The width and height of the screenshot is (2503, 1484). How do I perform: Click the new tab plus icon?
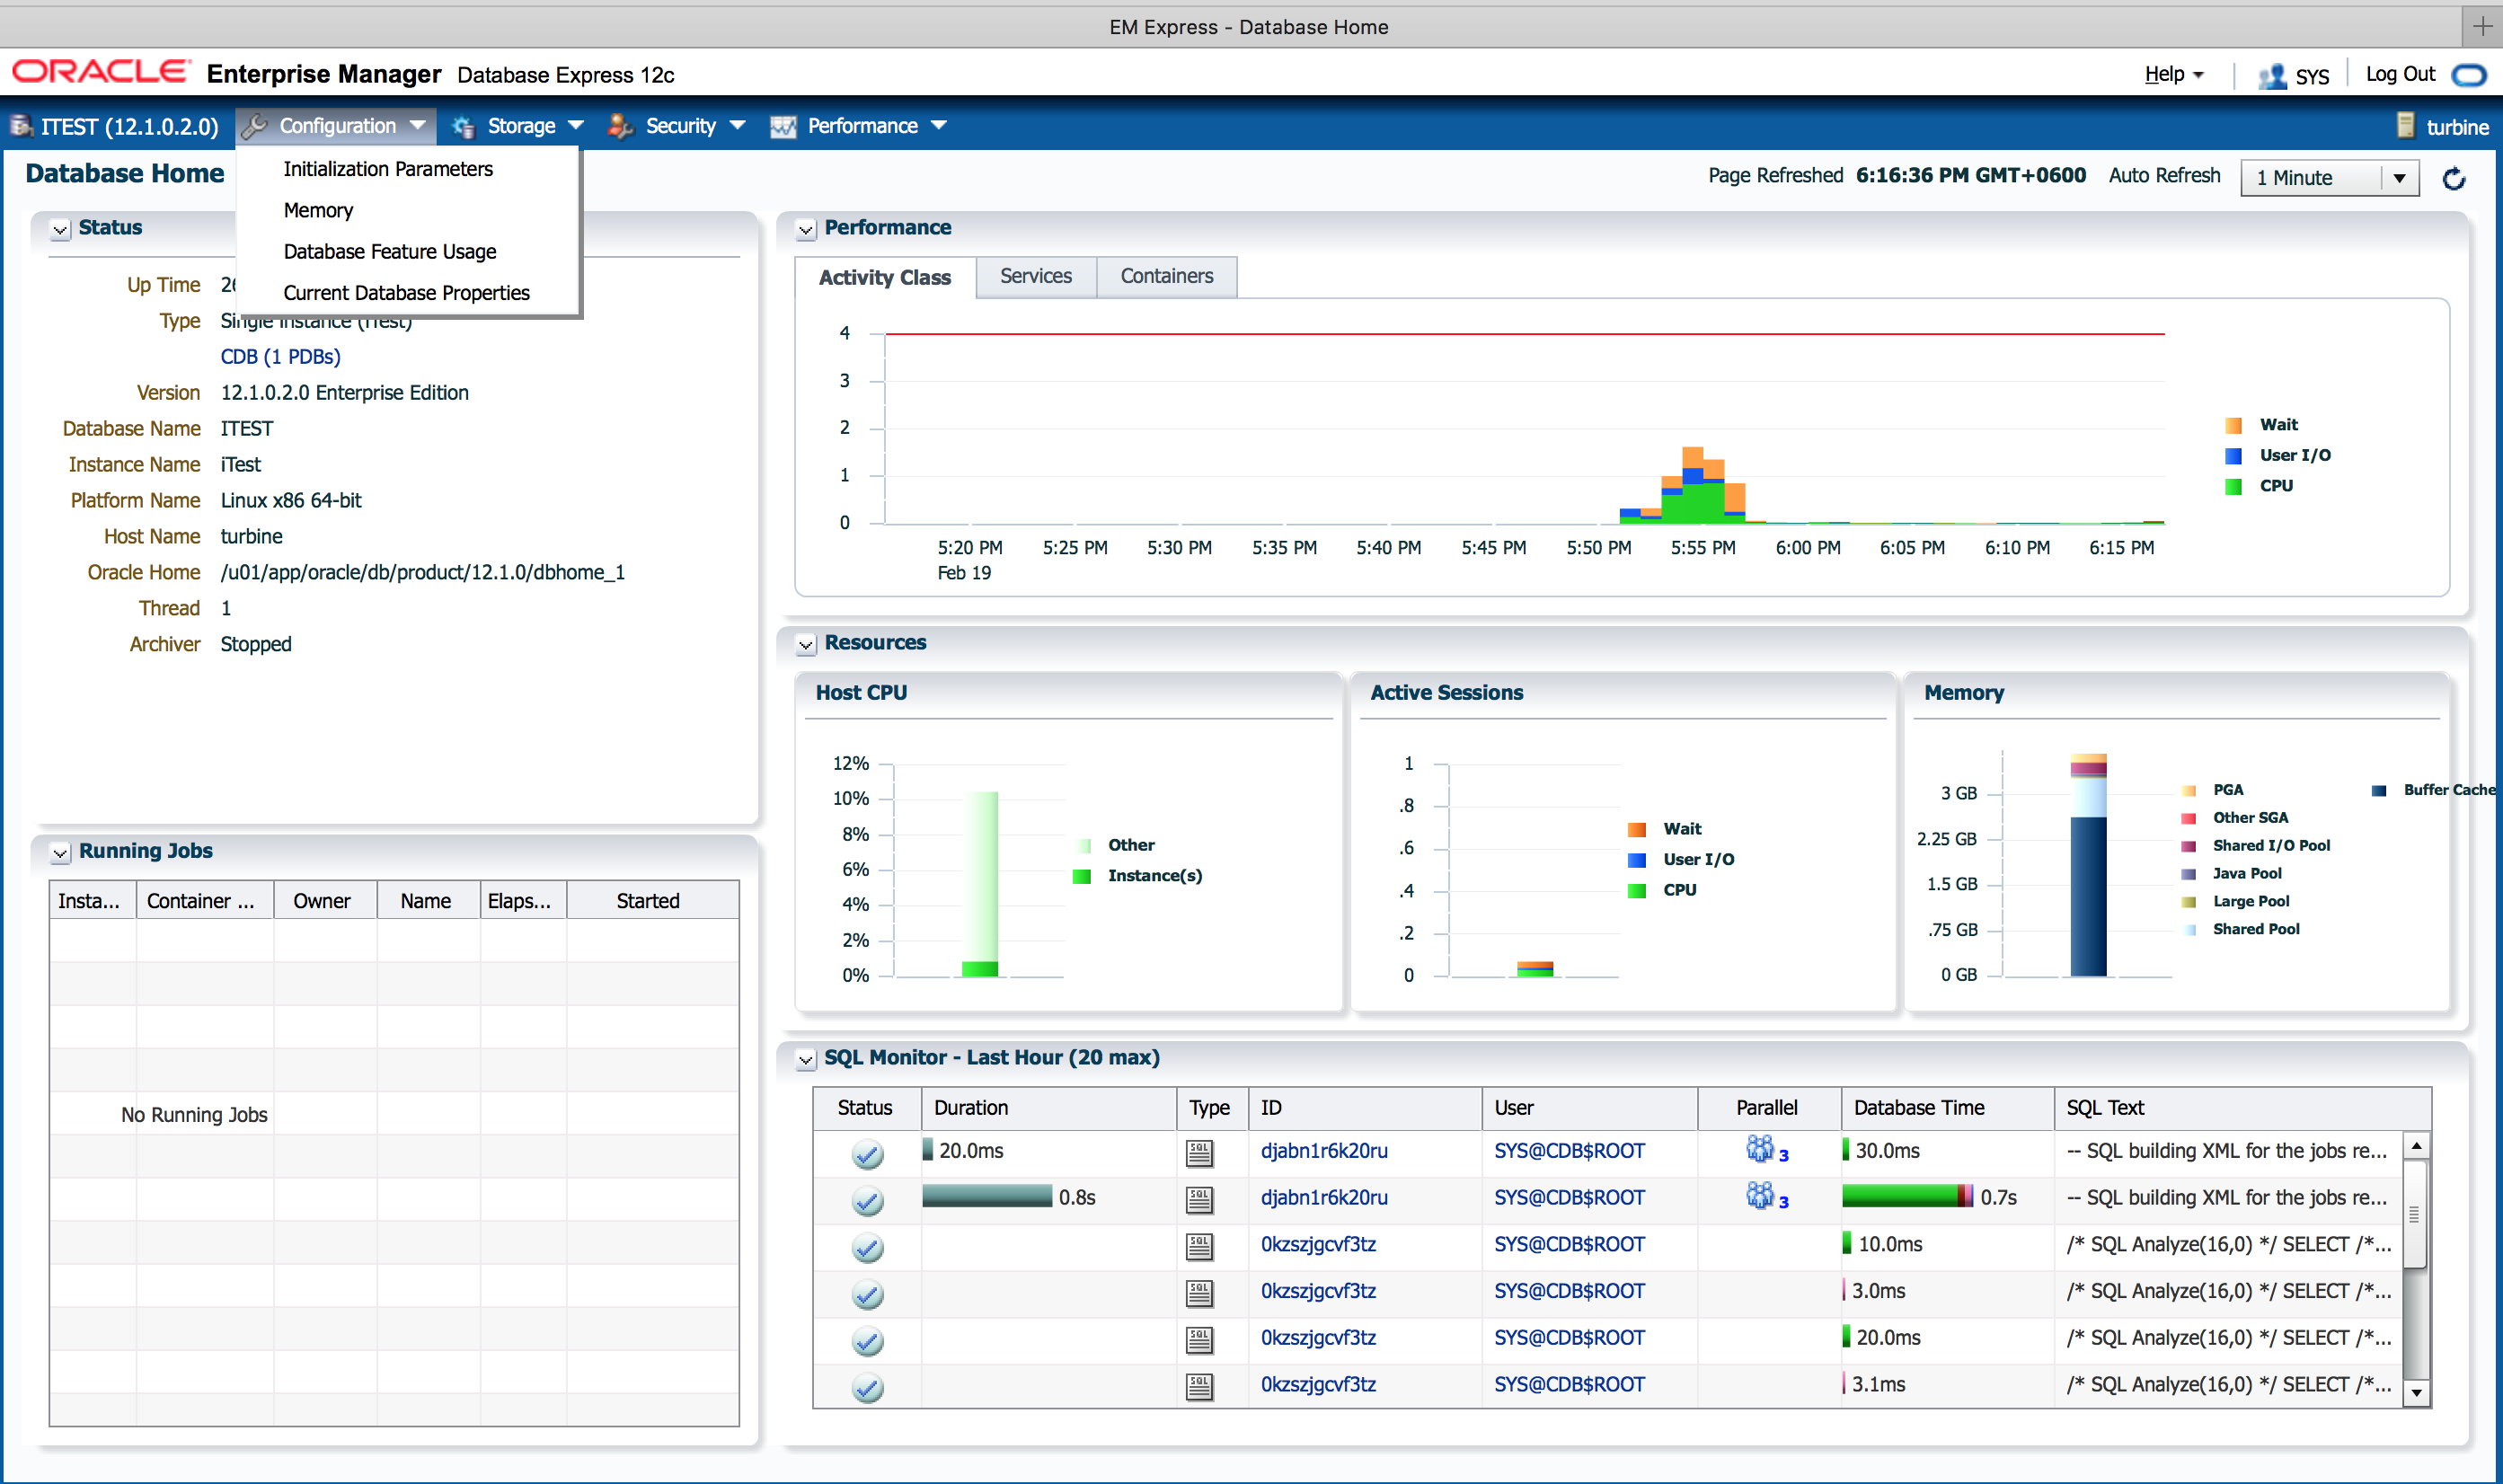click(2482, 26)
